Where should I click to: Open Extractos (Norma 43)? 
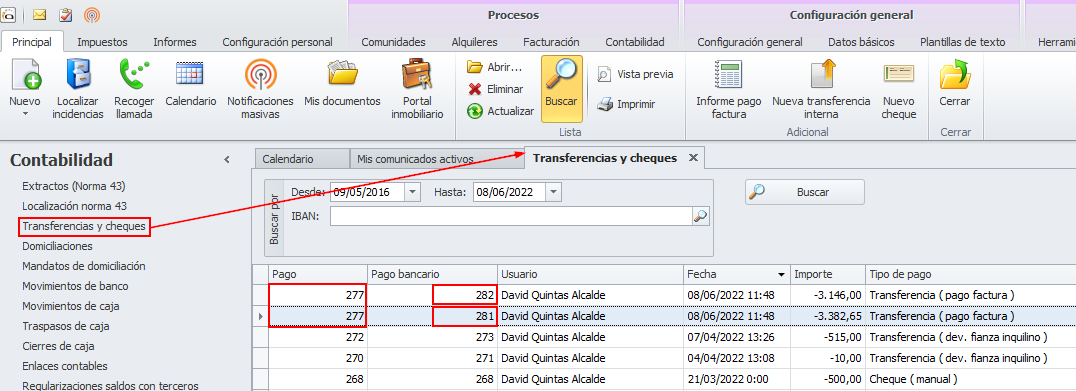[74, 186]
